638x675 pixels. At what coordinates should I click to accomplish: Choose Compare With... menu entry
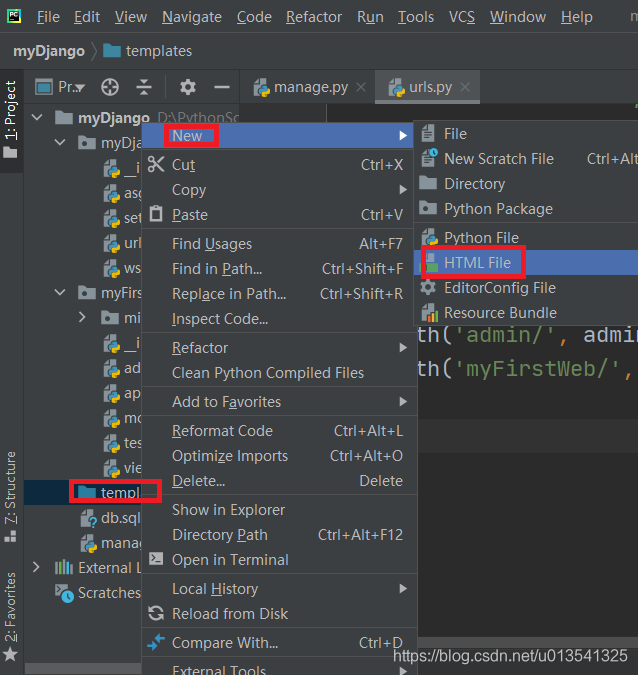tap(279, 643)
